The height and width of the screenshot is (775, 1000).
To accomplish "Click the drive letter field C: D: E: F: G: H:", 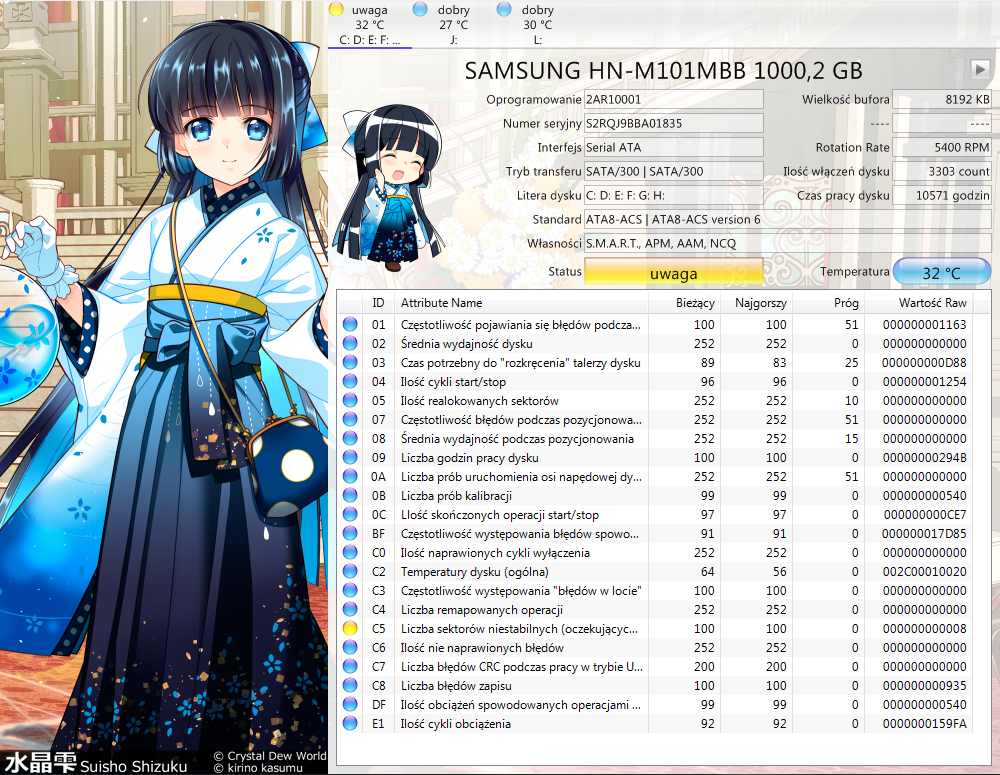I will click(673, 195).
